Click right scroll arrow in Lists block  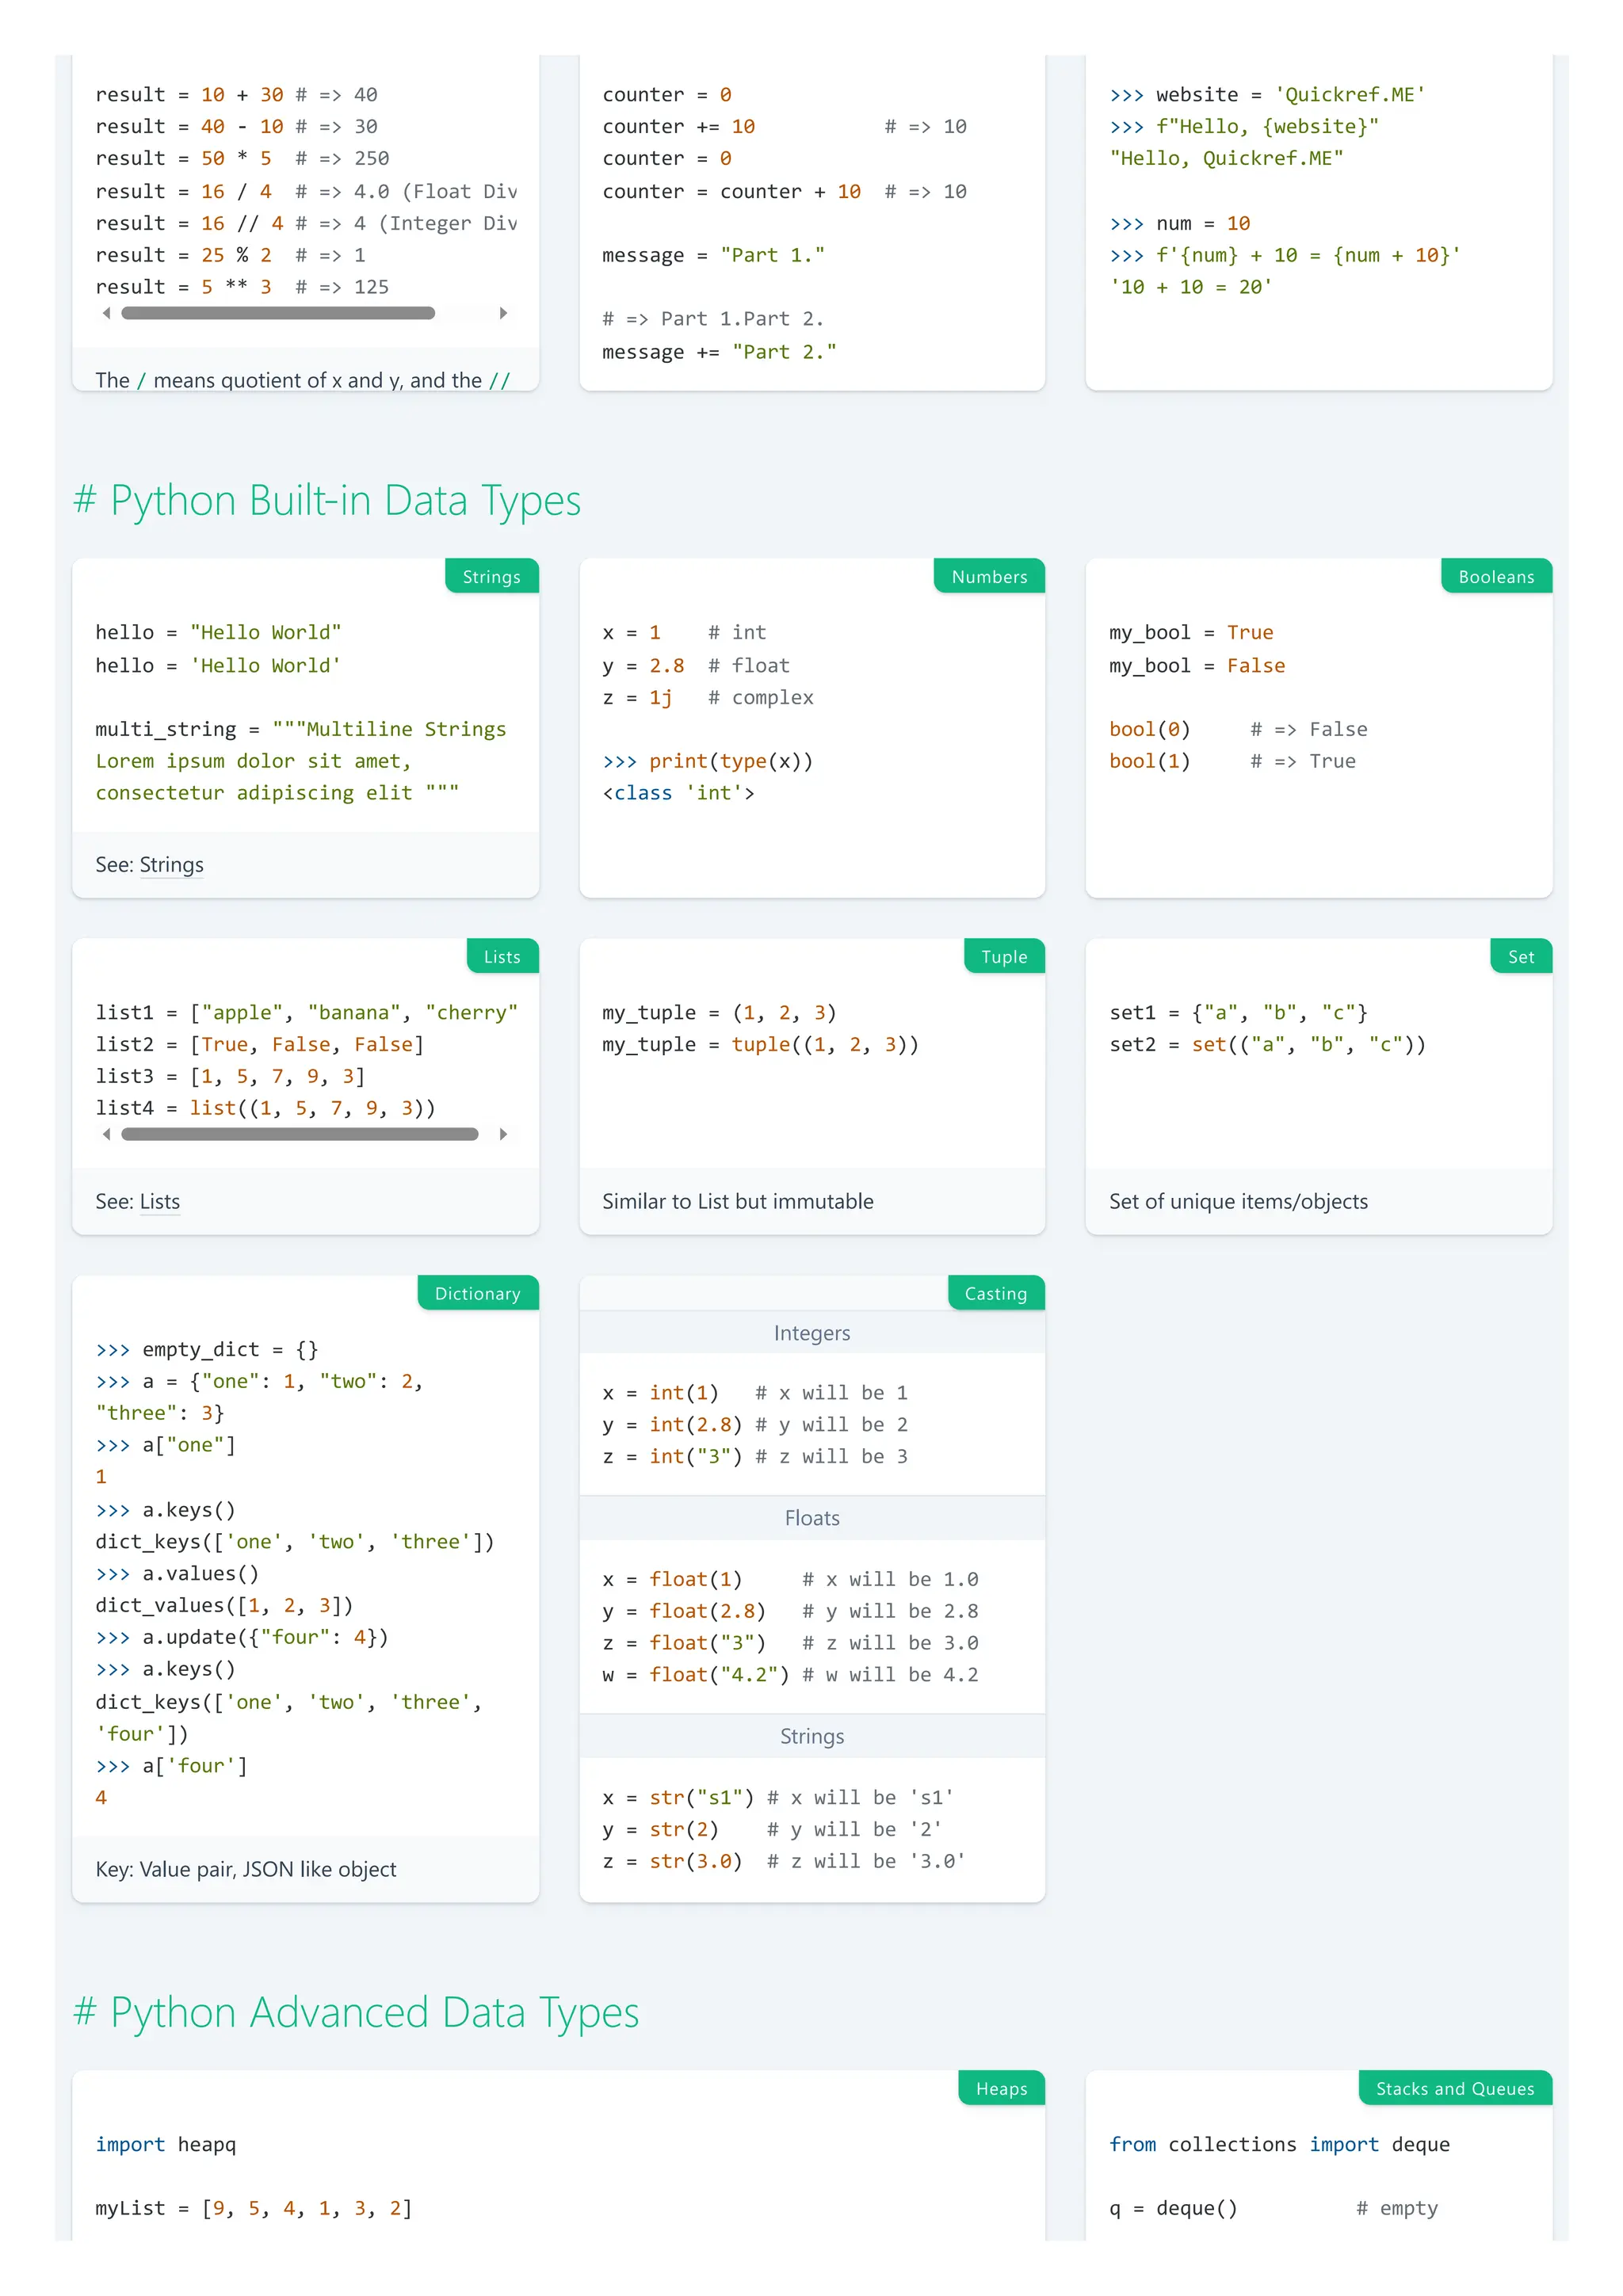coord(503,1134)
